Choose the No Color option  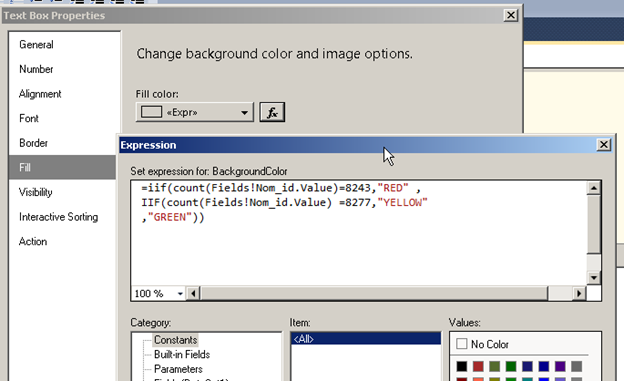482,344
